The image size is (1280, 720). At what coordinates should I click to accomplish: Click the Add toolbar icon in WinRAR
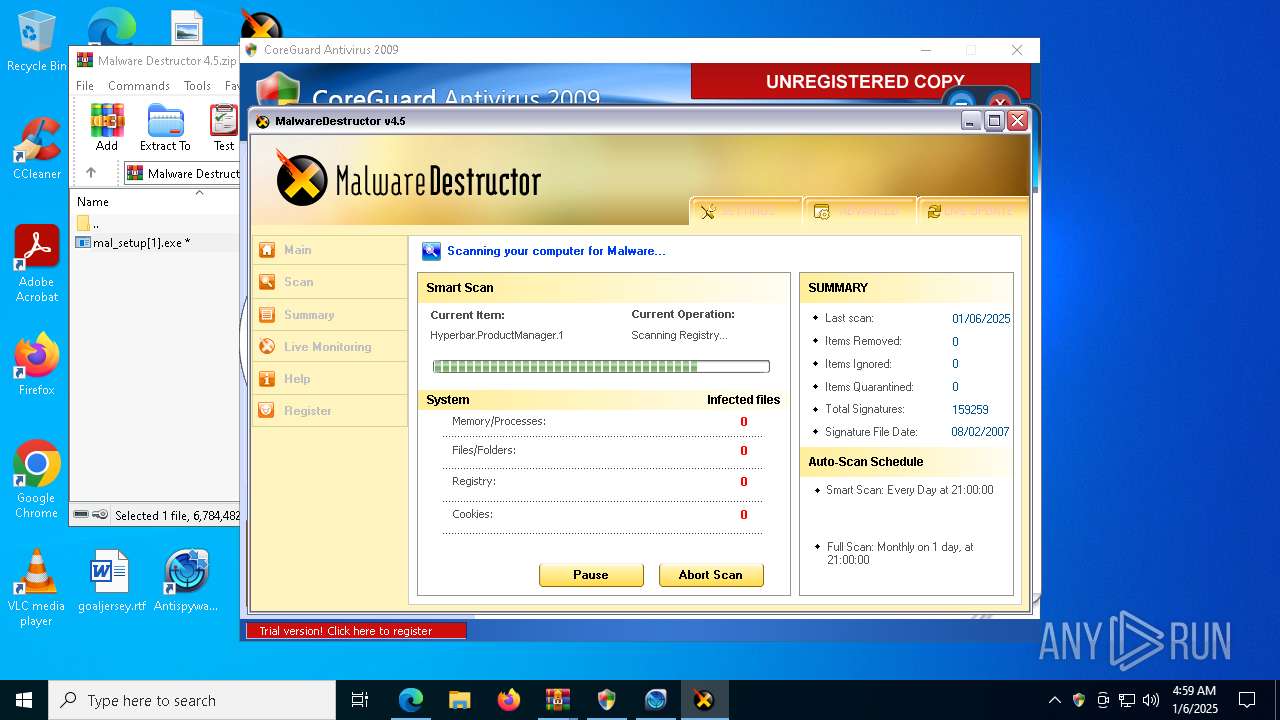[107, 128]
